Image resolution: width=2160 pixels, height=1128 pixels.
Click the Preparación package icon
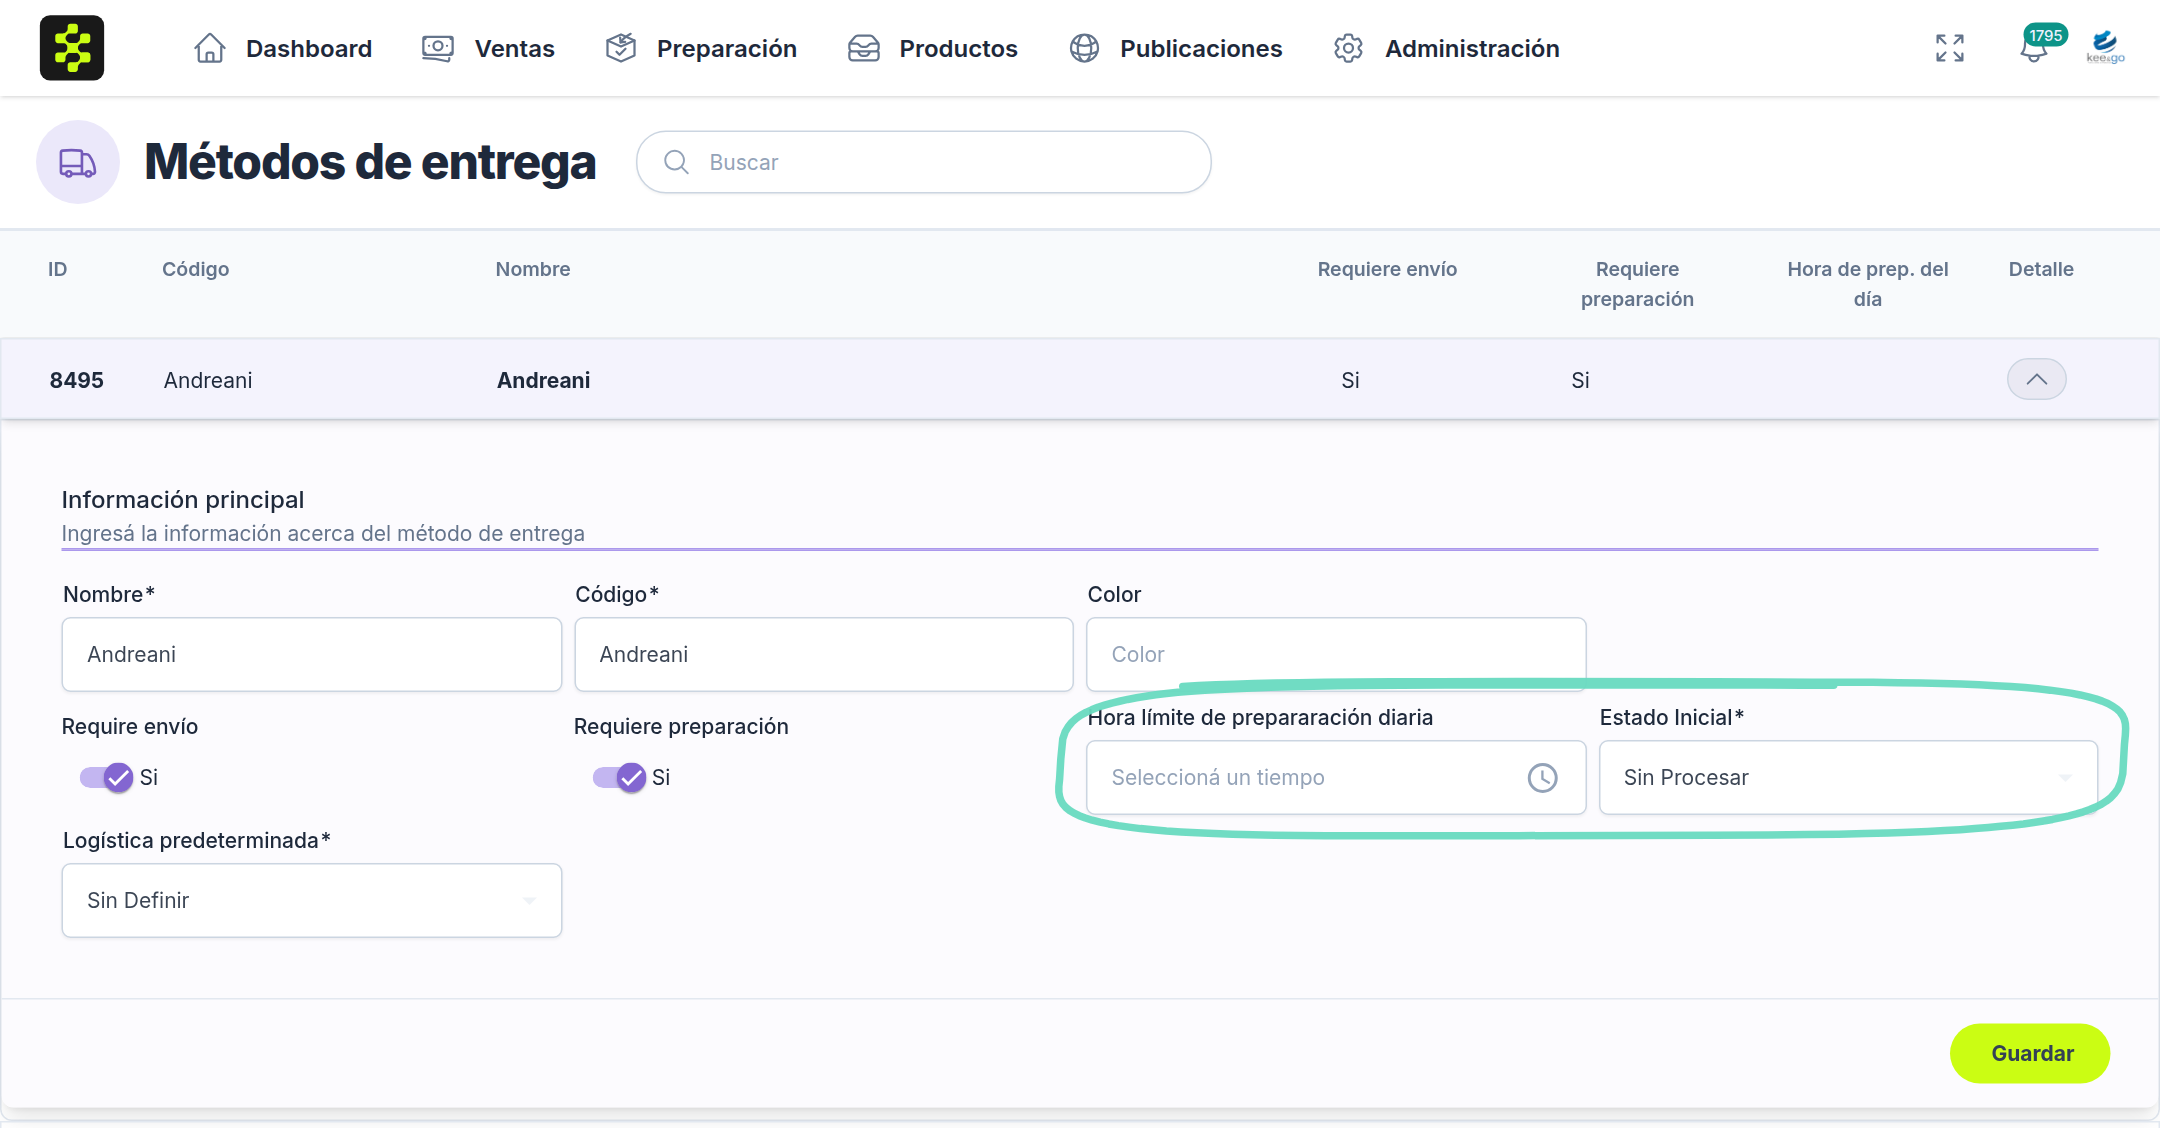click(621, 48)
